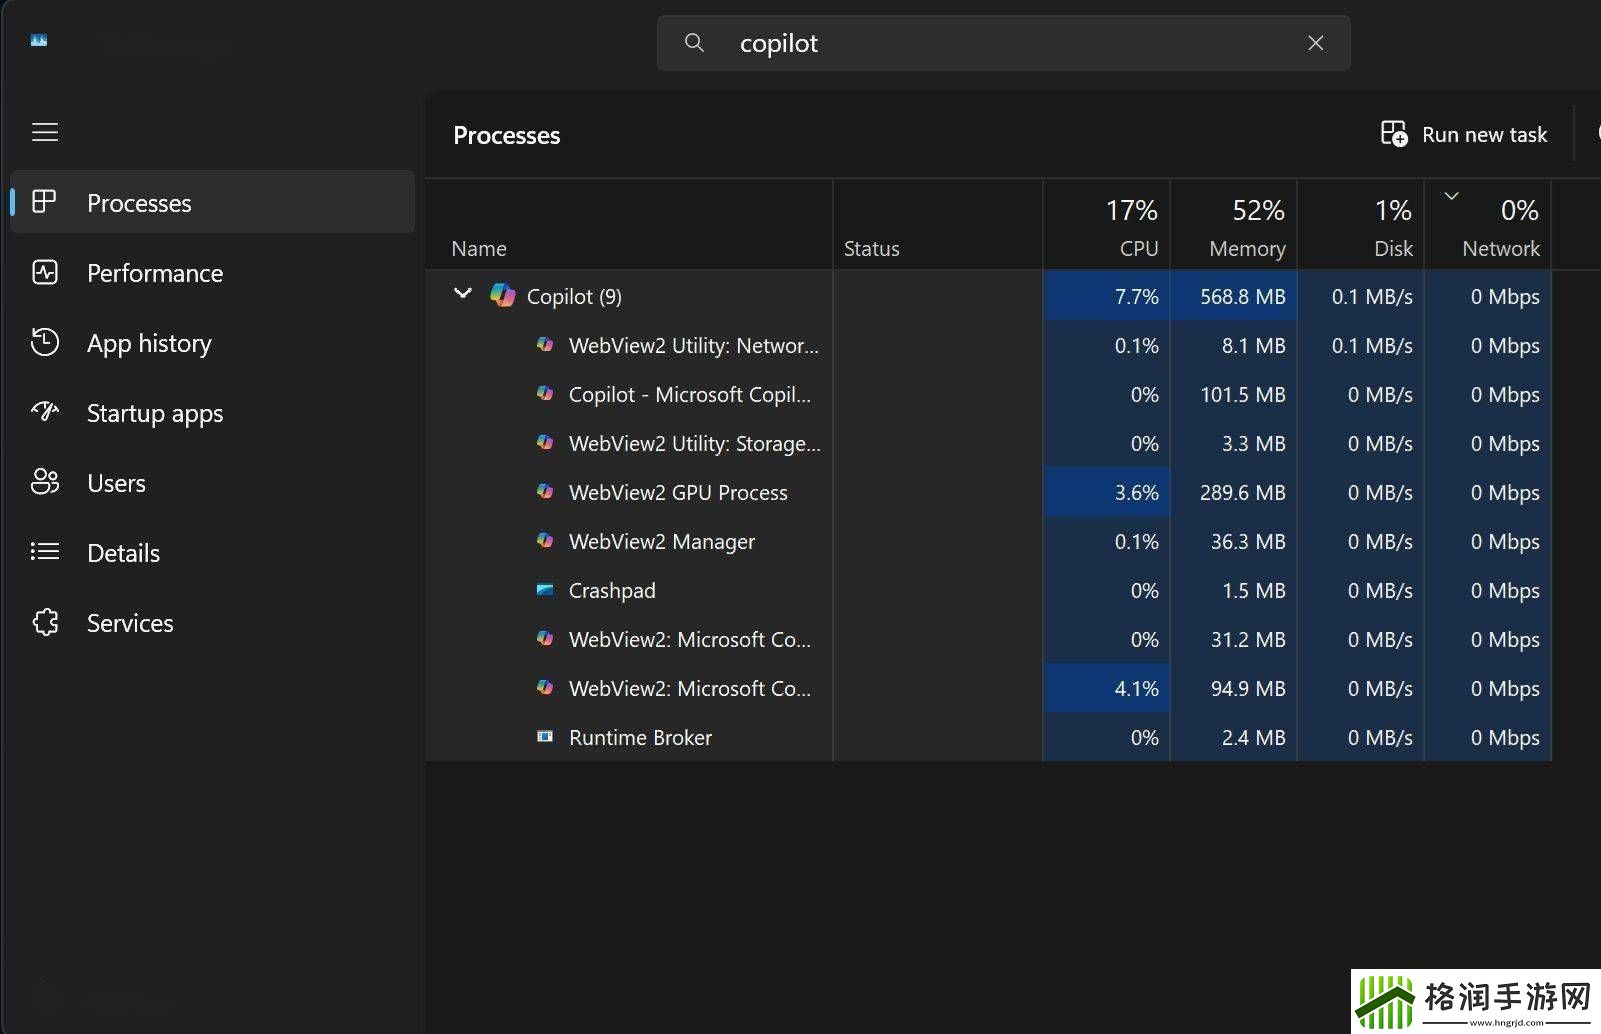Click inside the copilot search field

click(x=1000, y=43)
